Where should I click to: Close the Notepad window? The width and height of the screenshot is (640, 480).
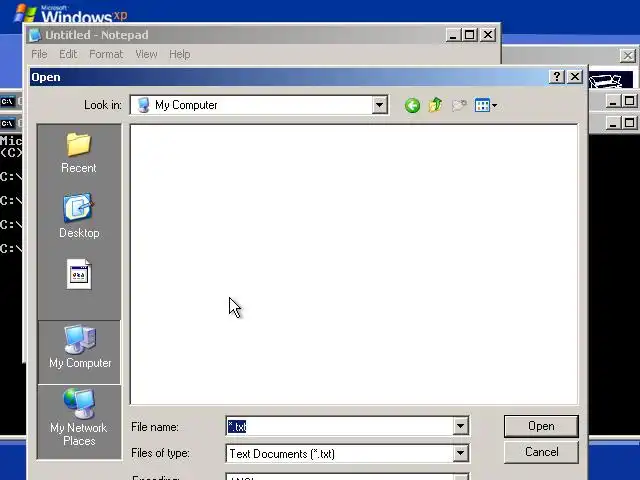[488, 35]
